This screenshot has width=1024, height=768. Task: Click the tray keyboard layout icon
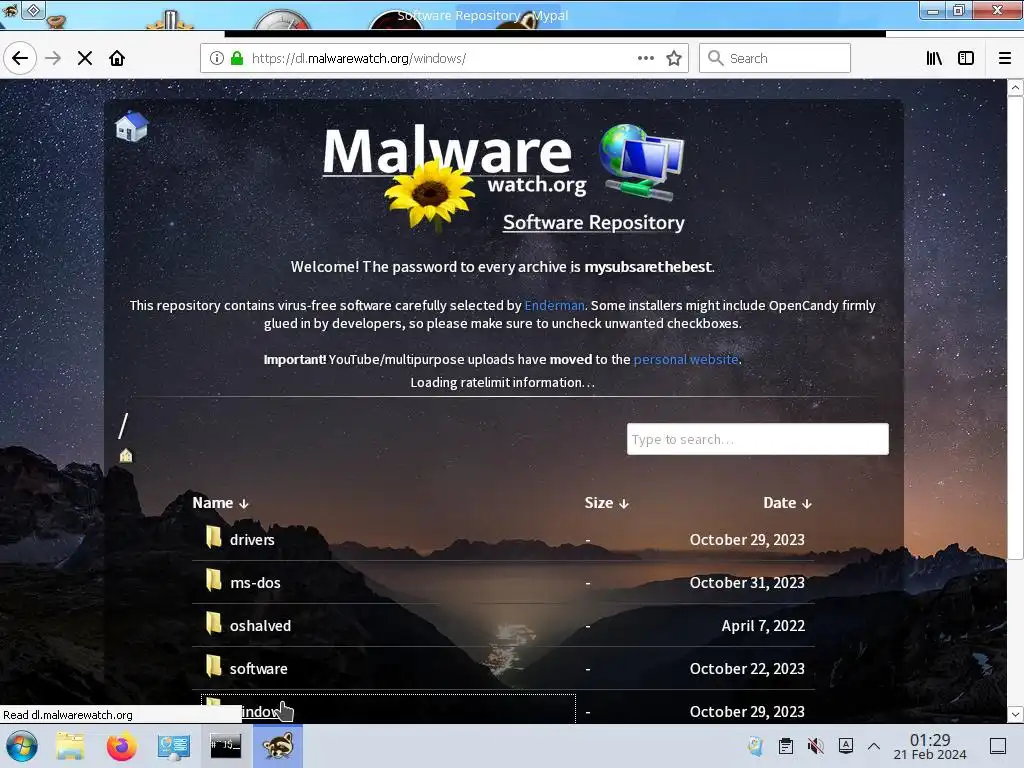(846, 746)
